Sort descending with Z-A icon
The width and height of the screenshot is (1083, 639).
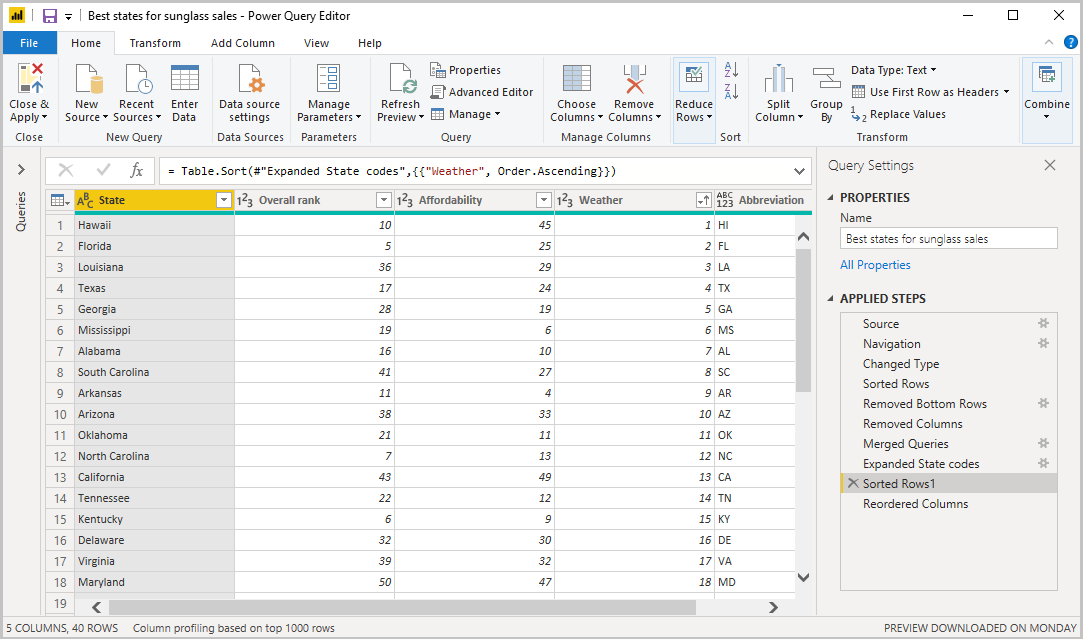[731, 91]
